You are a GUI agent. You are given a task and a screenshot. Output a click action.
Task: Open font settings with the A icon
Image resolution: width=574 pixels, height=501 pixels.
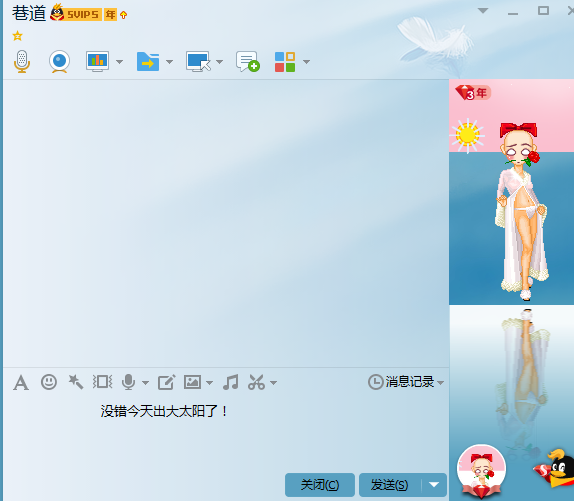tap(21, 383)
